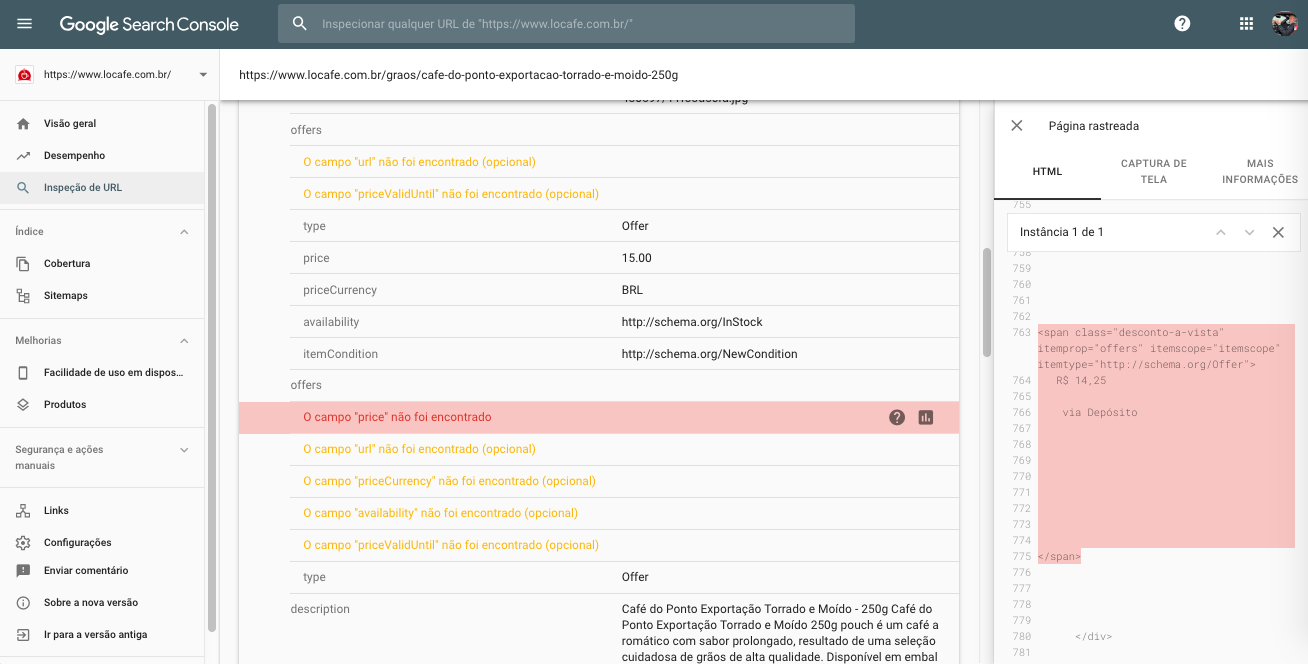The width and height of the screenshot is (1308, 664).
Task: Close the Instância 1 de 1 bar
Action: 1278,232
